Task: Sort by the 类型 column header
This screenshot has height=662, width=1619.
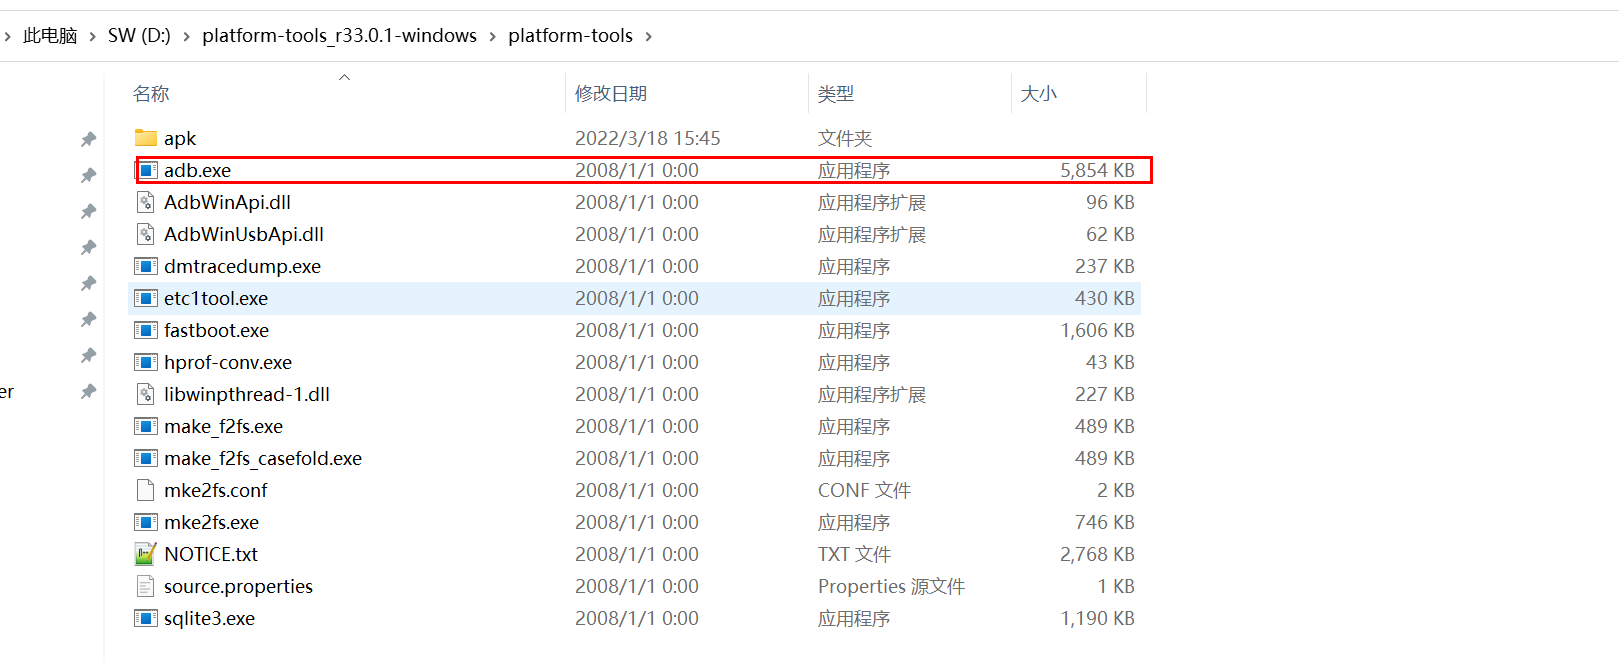Action: [836, 93]
